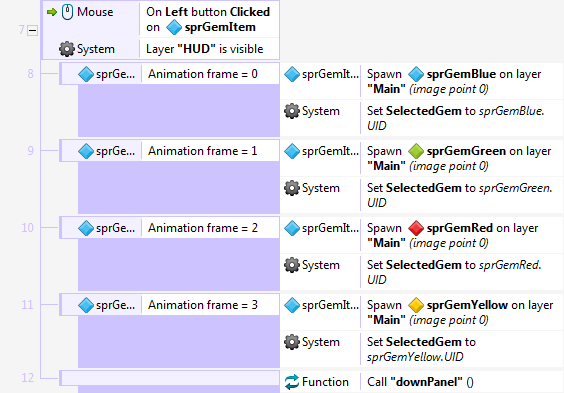Select the 'Animation frame = 2' condition
564x393 pixels.
coord(203,228)
